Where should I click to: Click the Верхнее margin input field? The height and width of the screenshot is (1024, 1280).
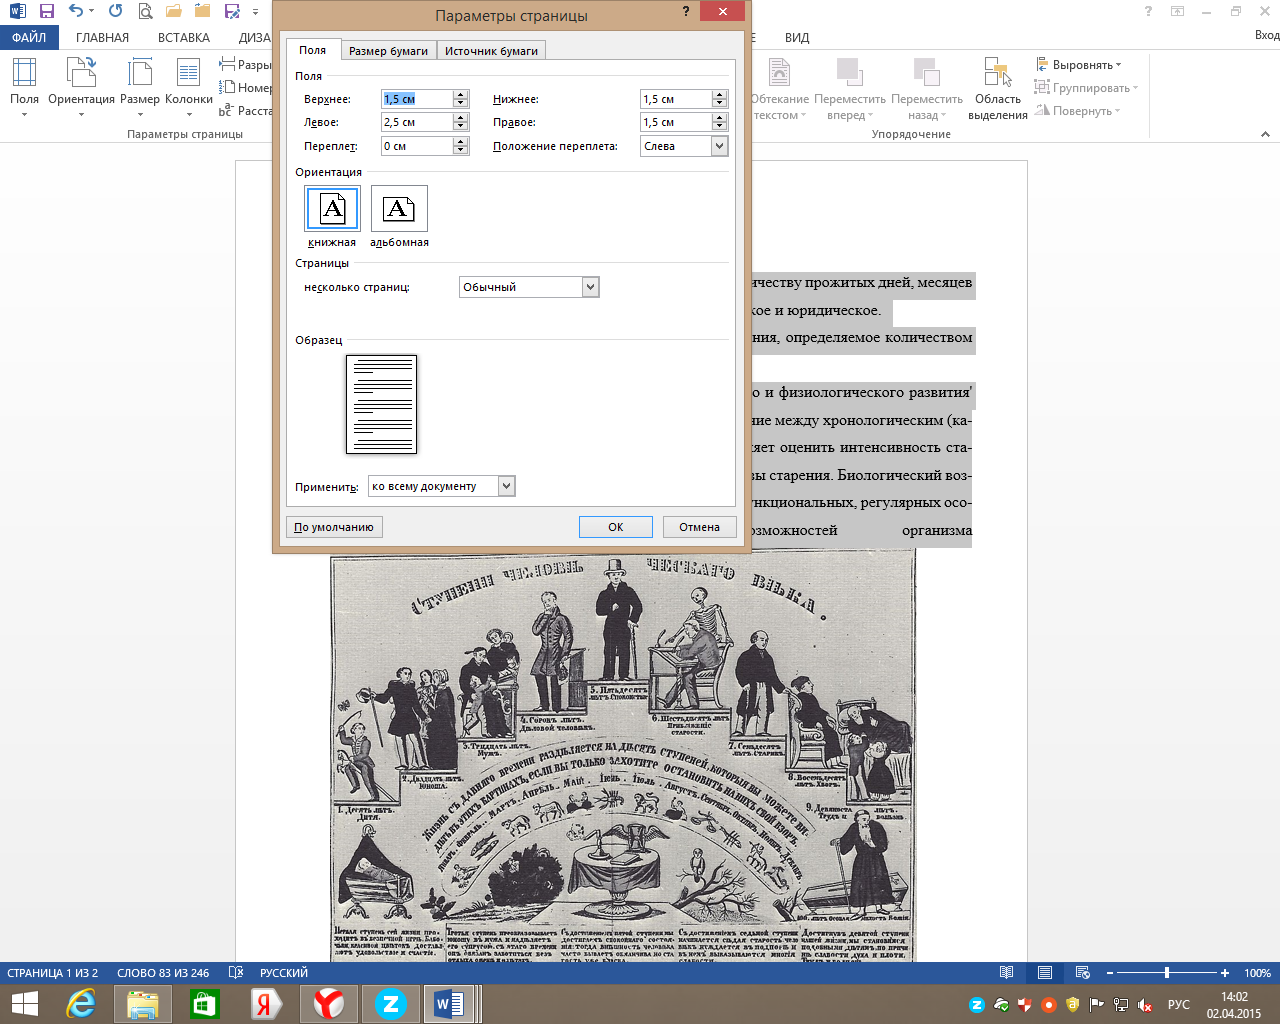pyautogui.click(x=417, y=99)
